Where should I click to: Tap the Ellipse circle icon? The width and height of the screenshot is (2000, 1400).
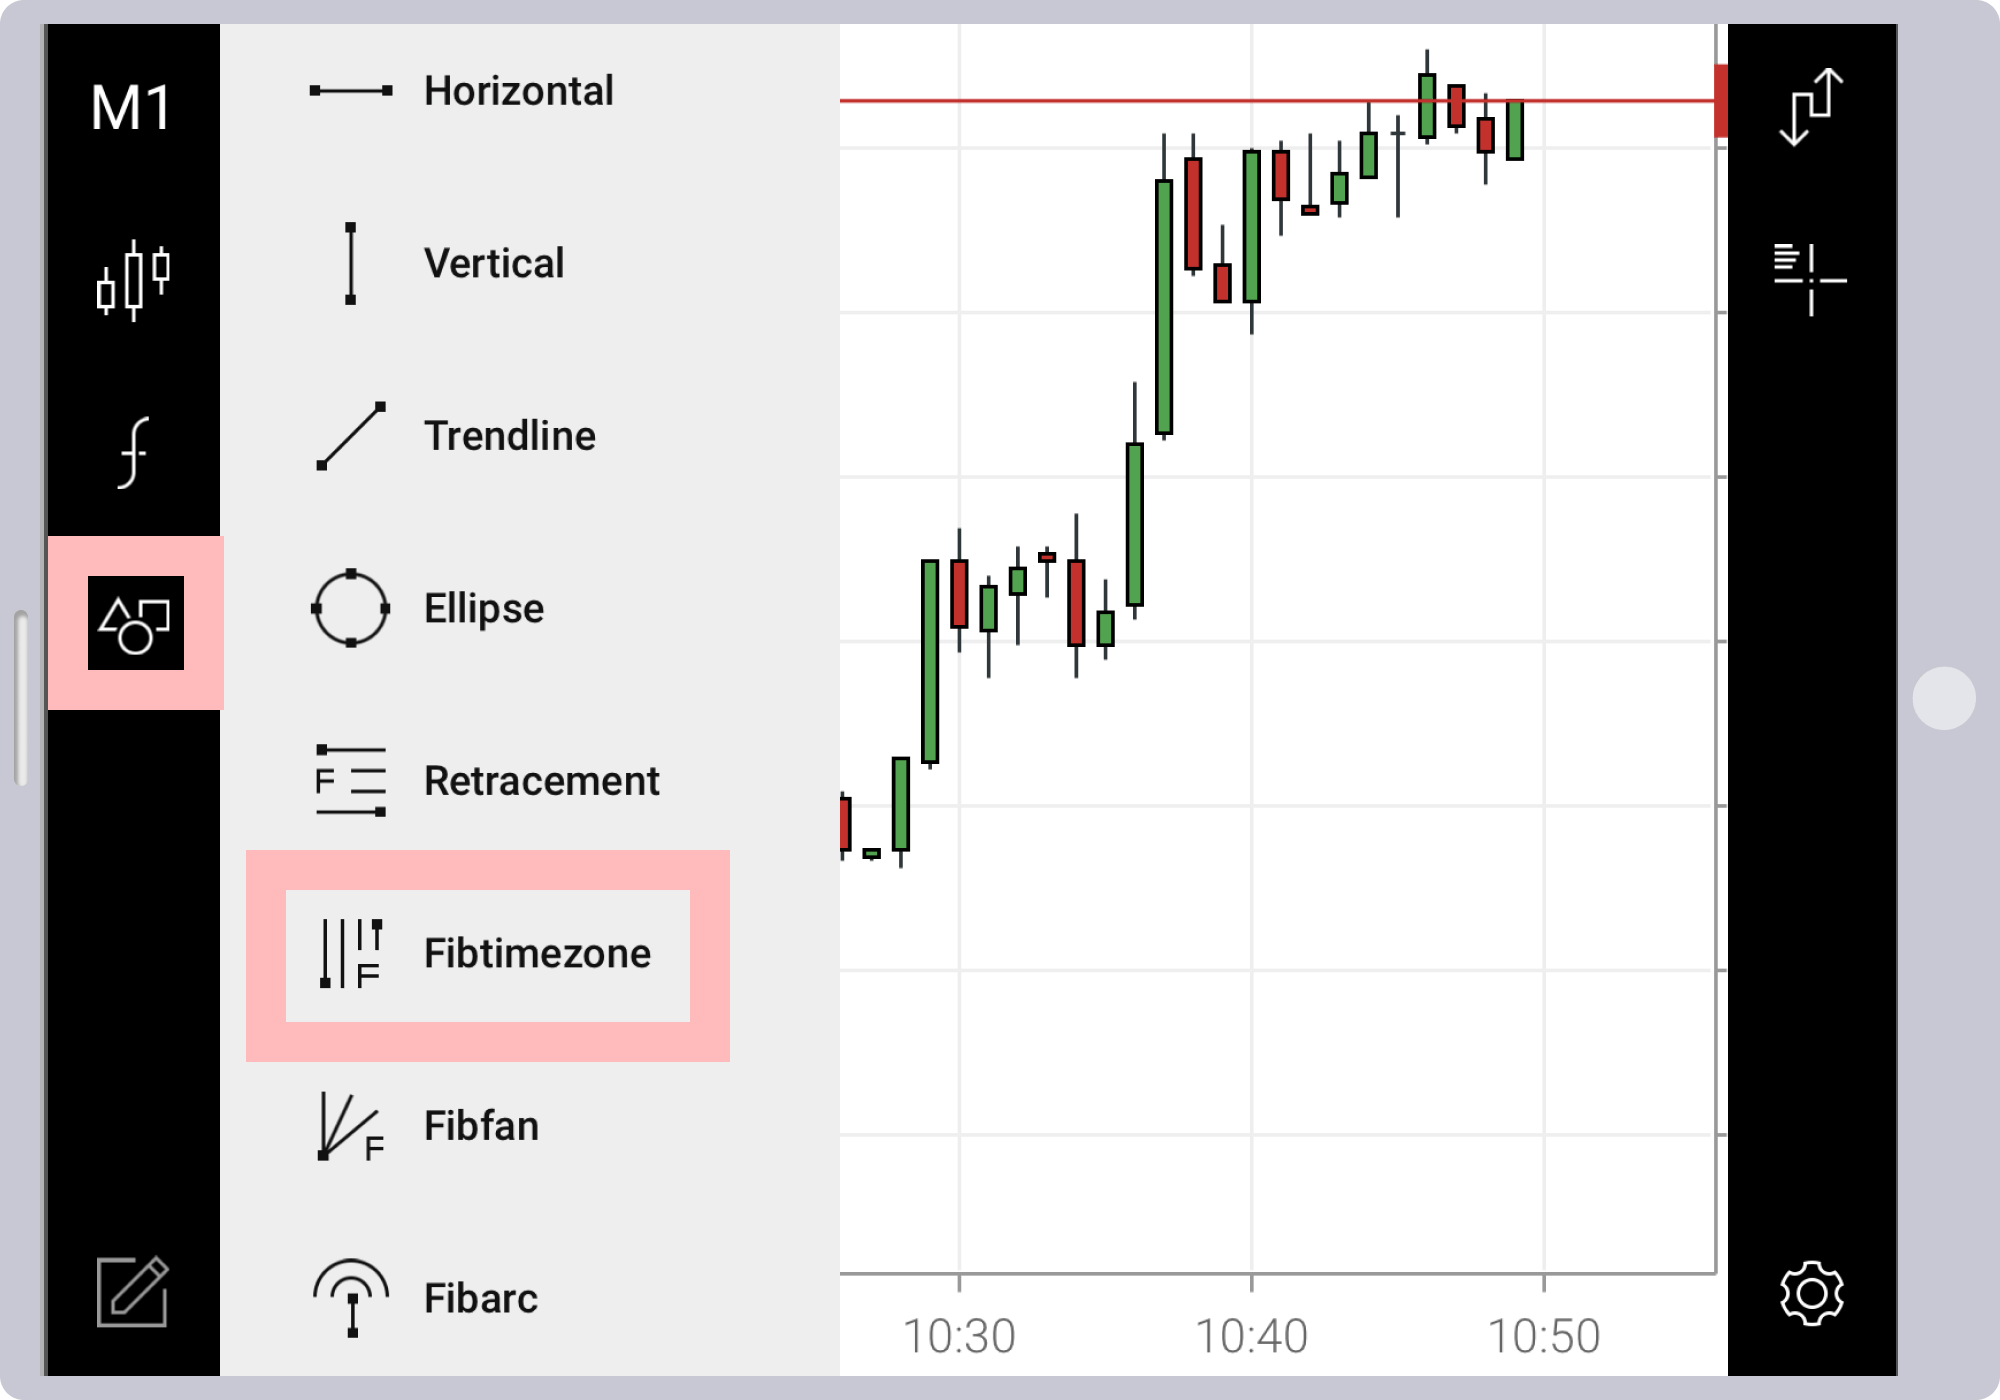[351, 608]
